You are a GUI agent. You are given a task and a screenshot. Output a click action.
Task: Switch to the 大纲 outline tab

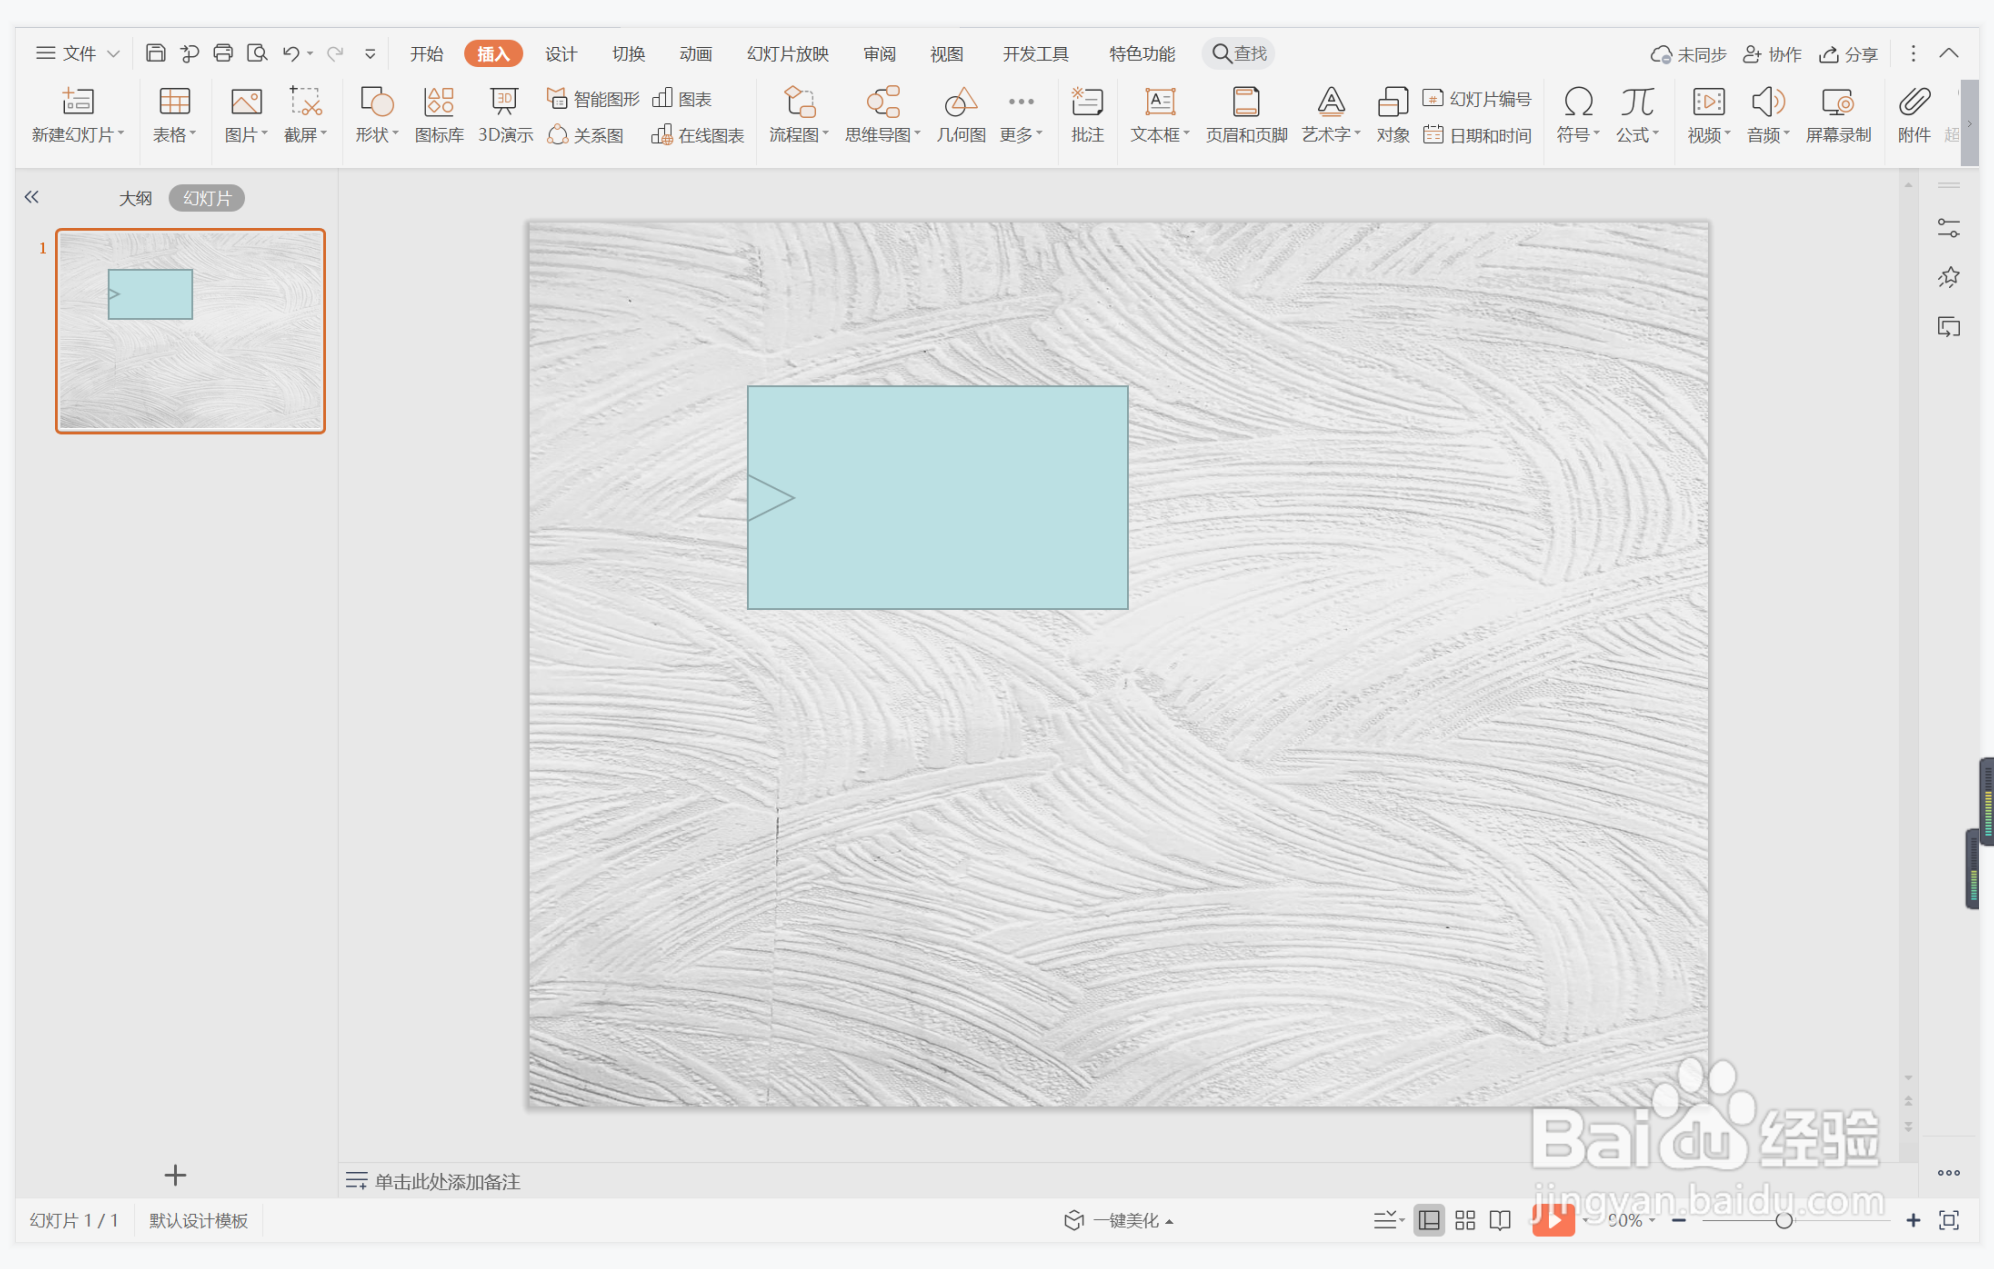[135, 198]
